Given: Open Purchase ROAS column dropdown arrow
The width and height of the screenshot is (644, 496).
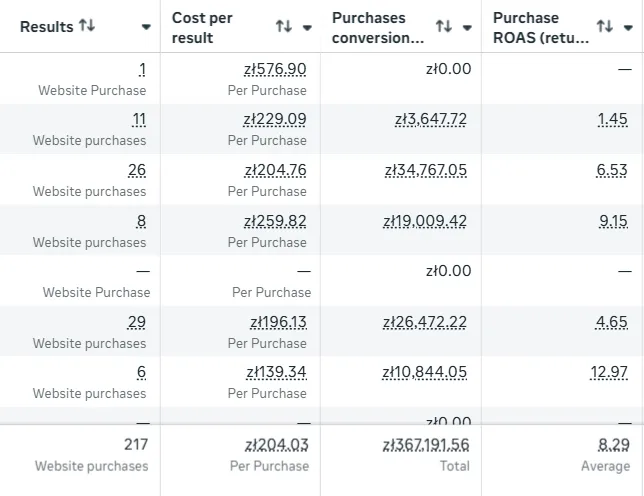Looking at the screenshot, I should coord(627,28).
